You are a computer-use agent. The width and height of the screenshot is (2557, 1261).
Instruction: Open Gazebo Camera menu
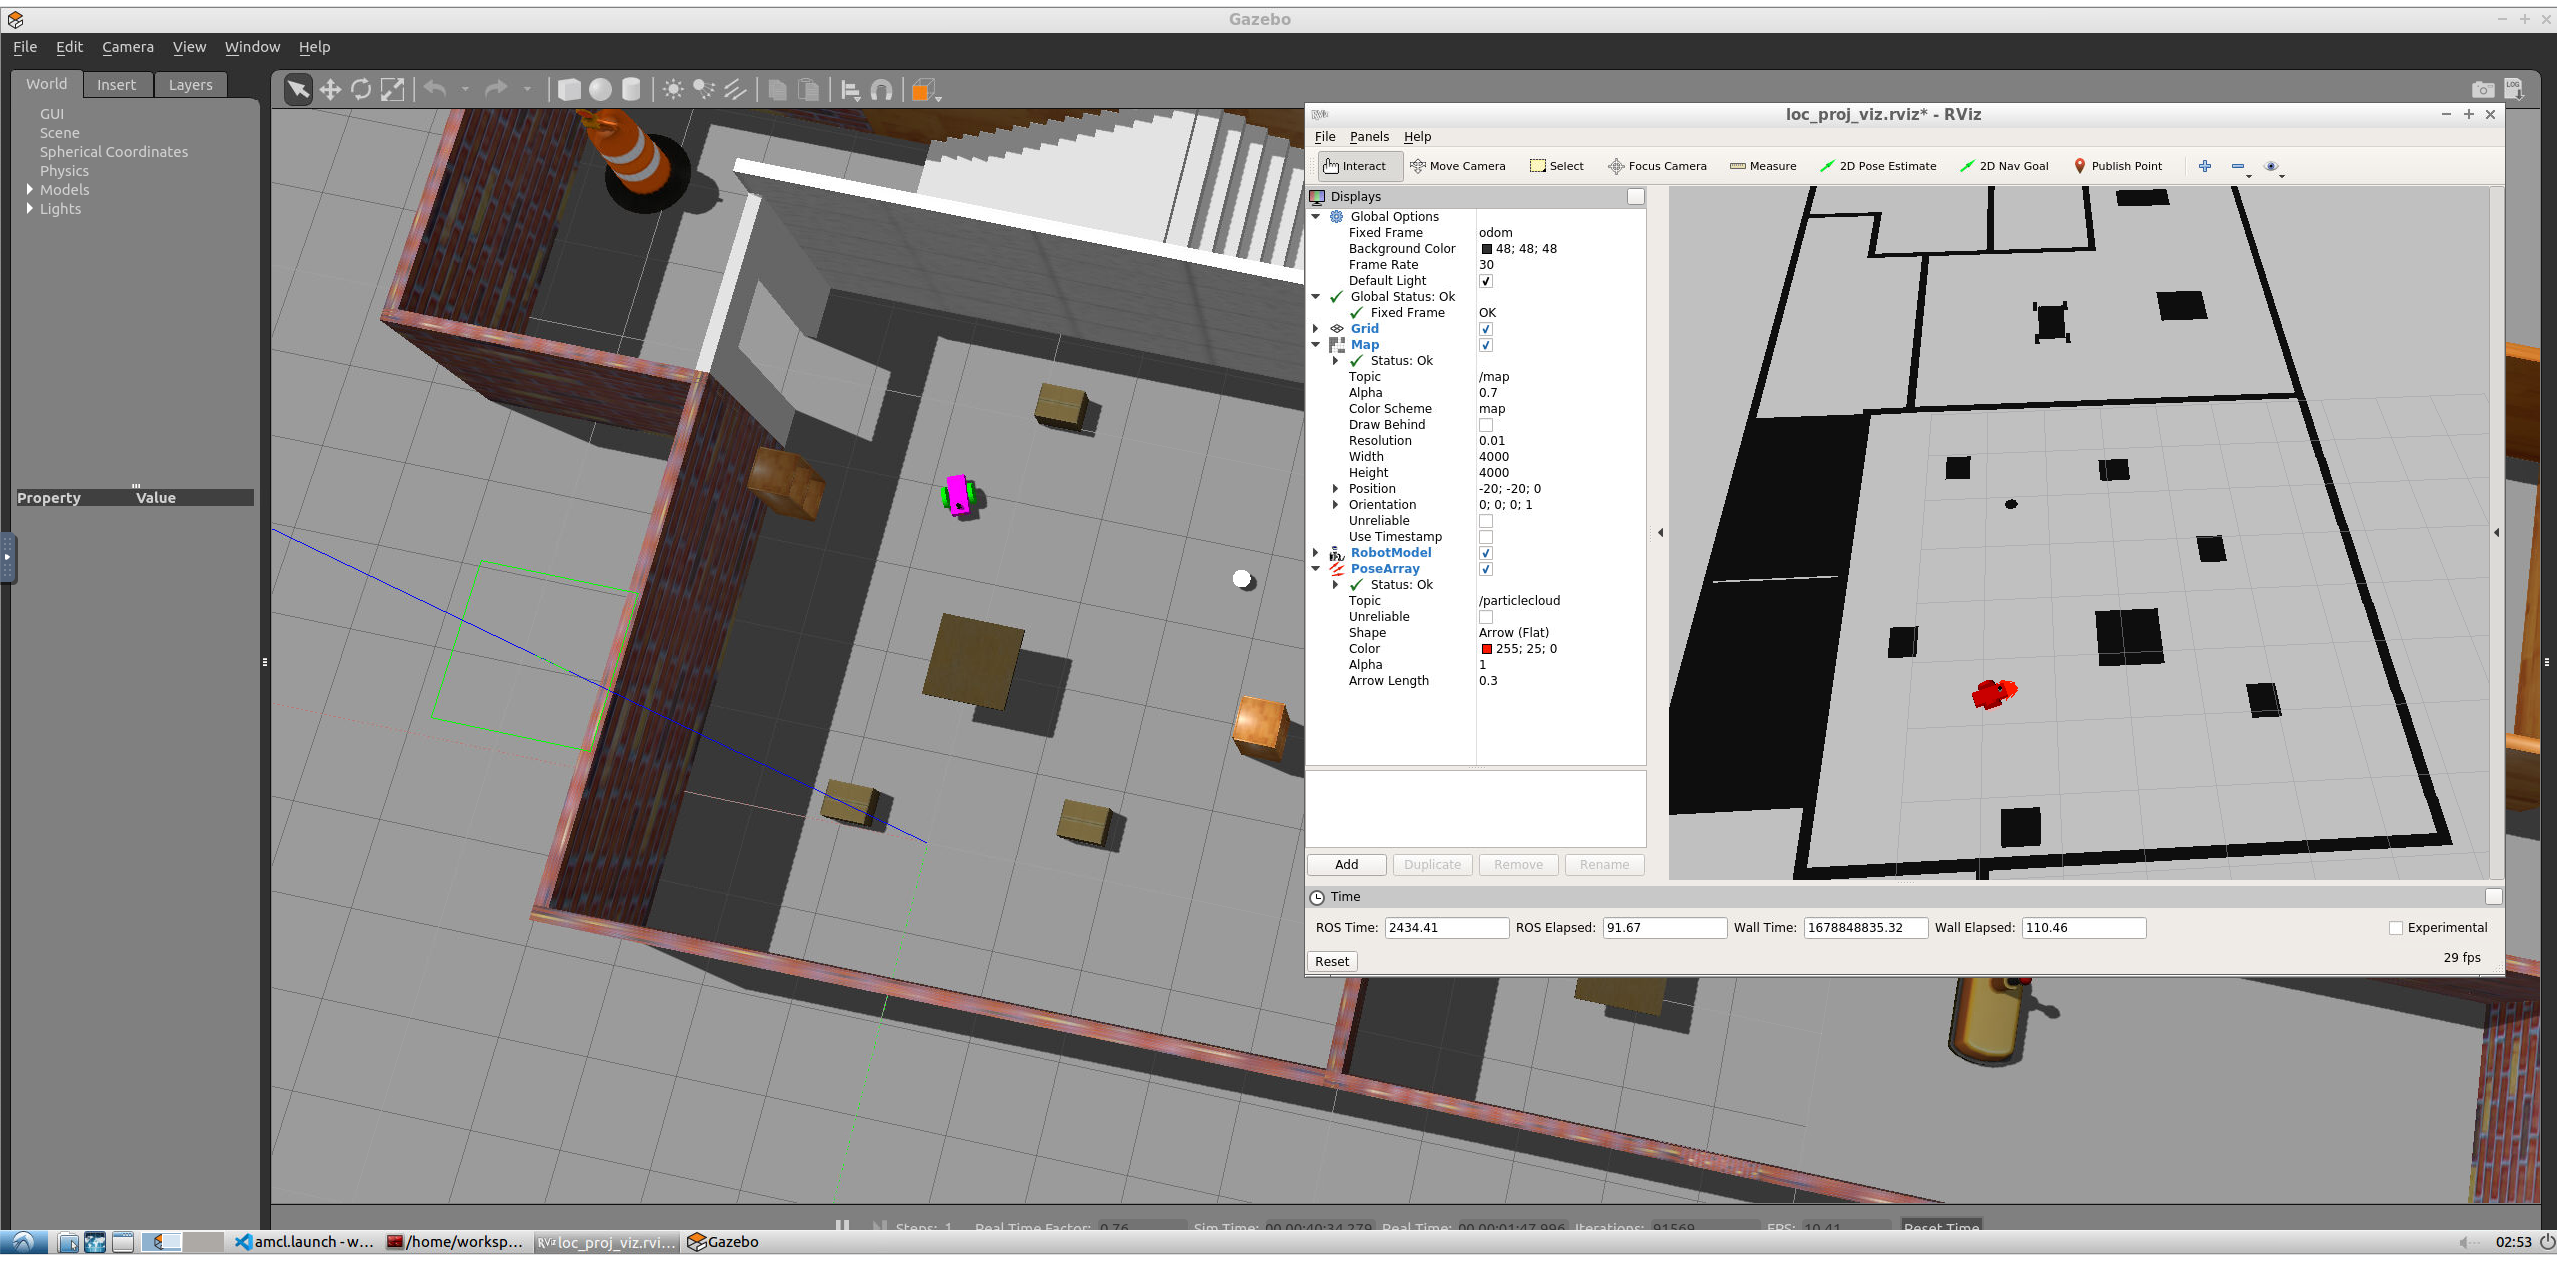click(128, 47)
